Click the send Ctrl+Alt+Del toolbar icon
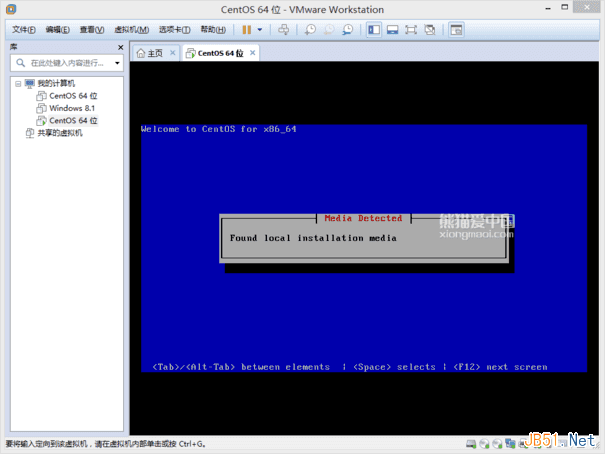Viewport: 605px width, 454px height. [x=284, y=30]
